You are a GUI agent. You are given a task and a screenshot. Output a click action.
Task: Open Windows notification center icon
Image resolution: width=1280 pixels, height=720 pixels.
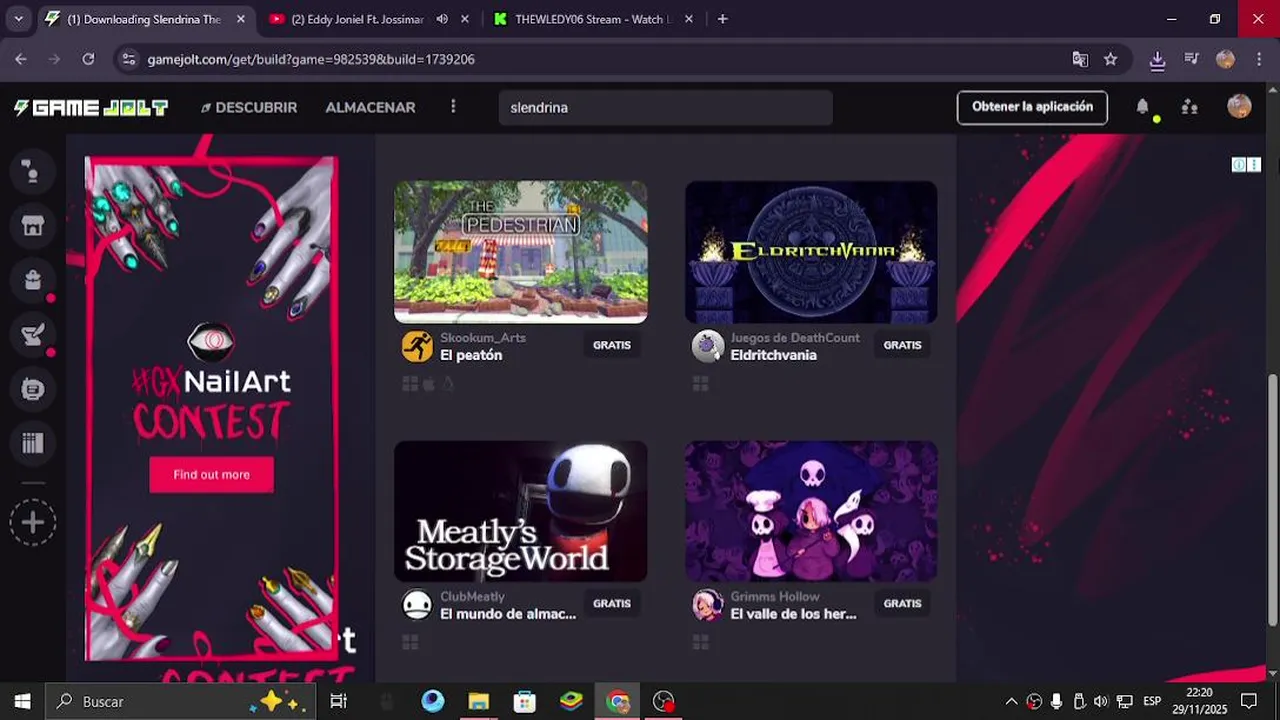pos(1248,702)
